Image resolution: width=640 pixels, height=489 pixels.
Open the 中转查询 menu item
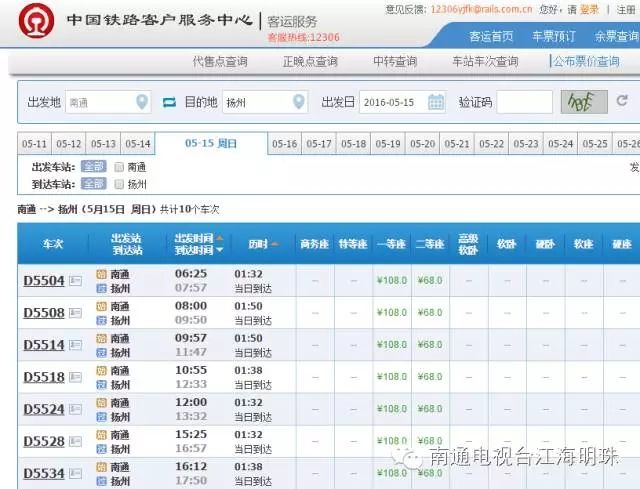click(x=394, y=62)
